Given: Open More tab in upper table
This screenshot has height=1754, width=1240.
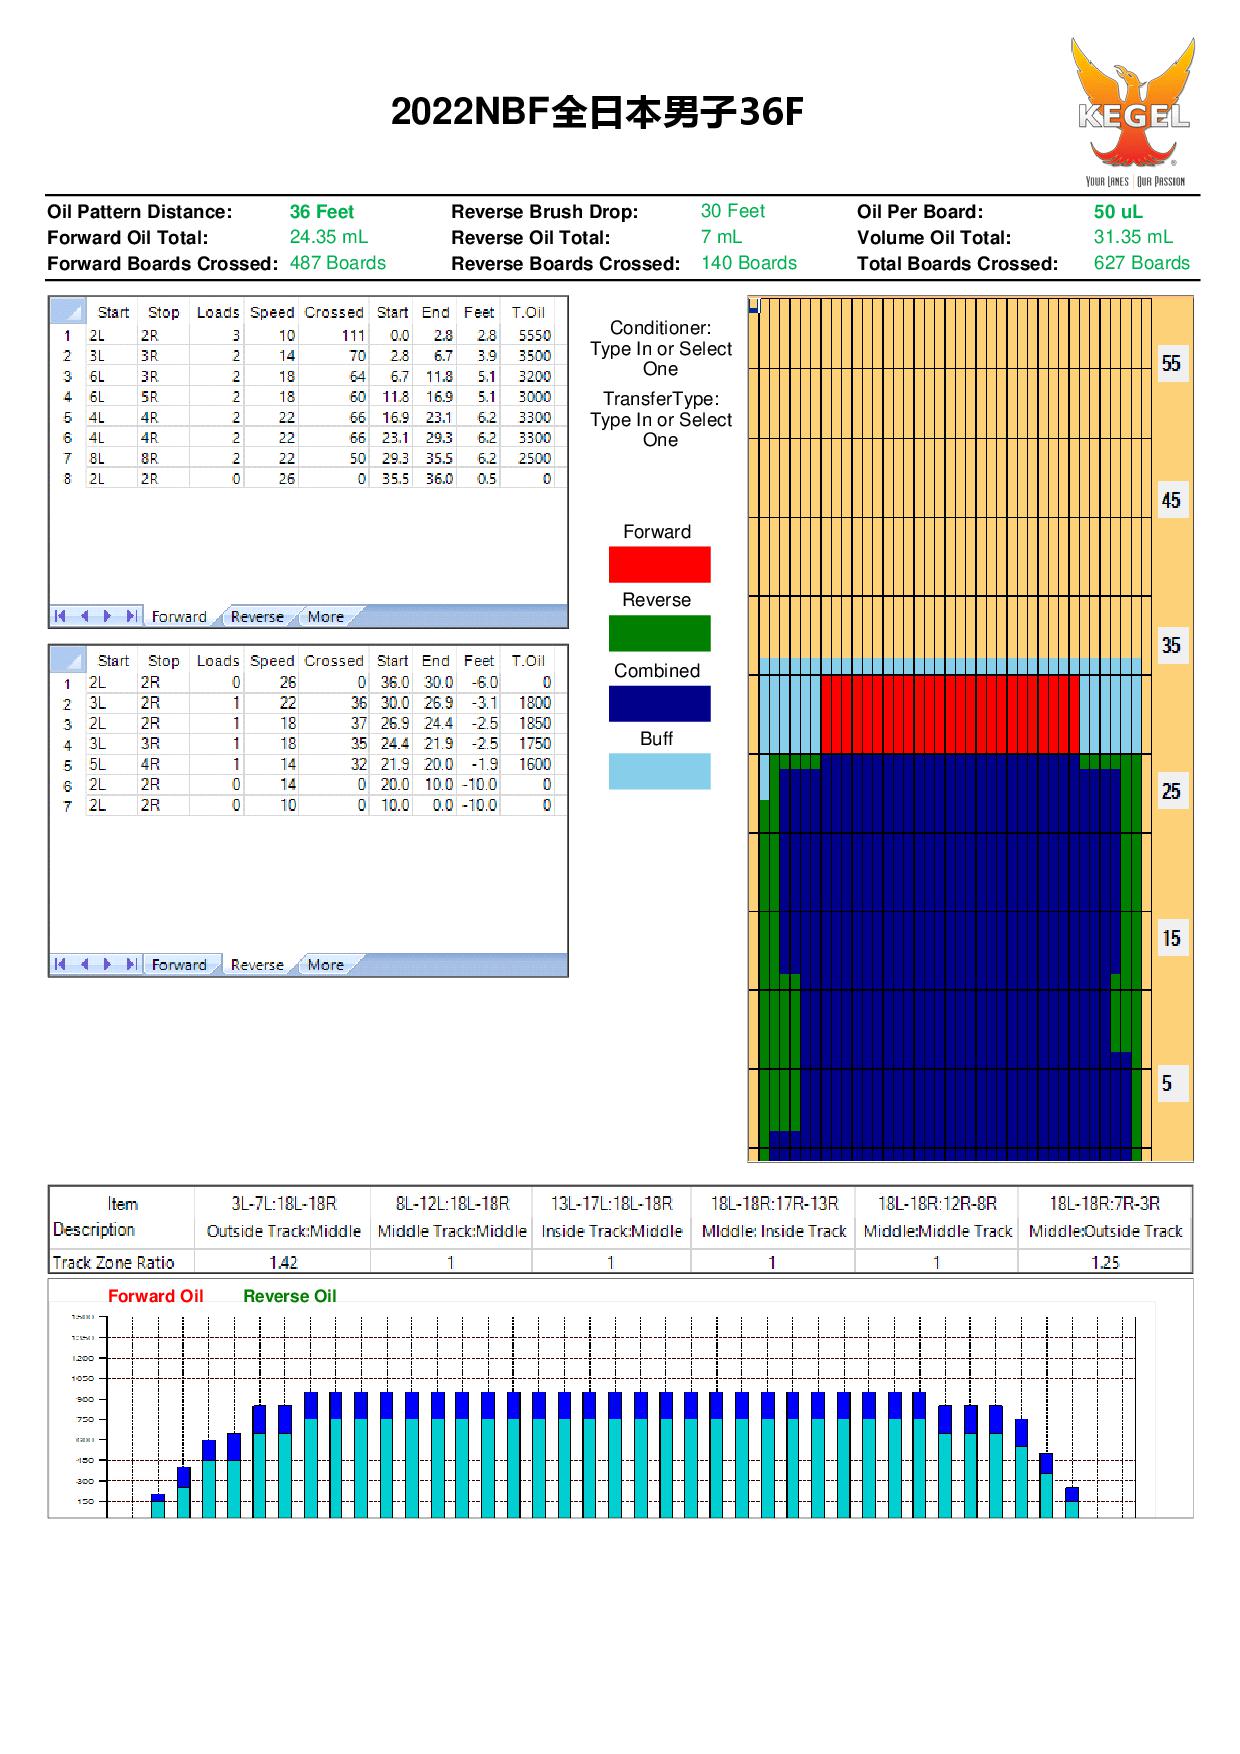Looking at the screenshot, I should click(326, 617).
